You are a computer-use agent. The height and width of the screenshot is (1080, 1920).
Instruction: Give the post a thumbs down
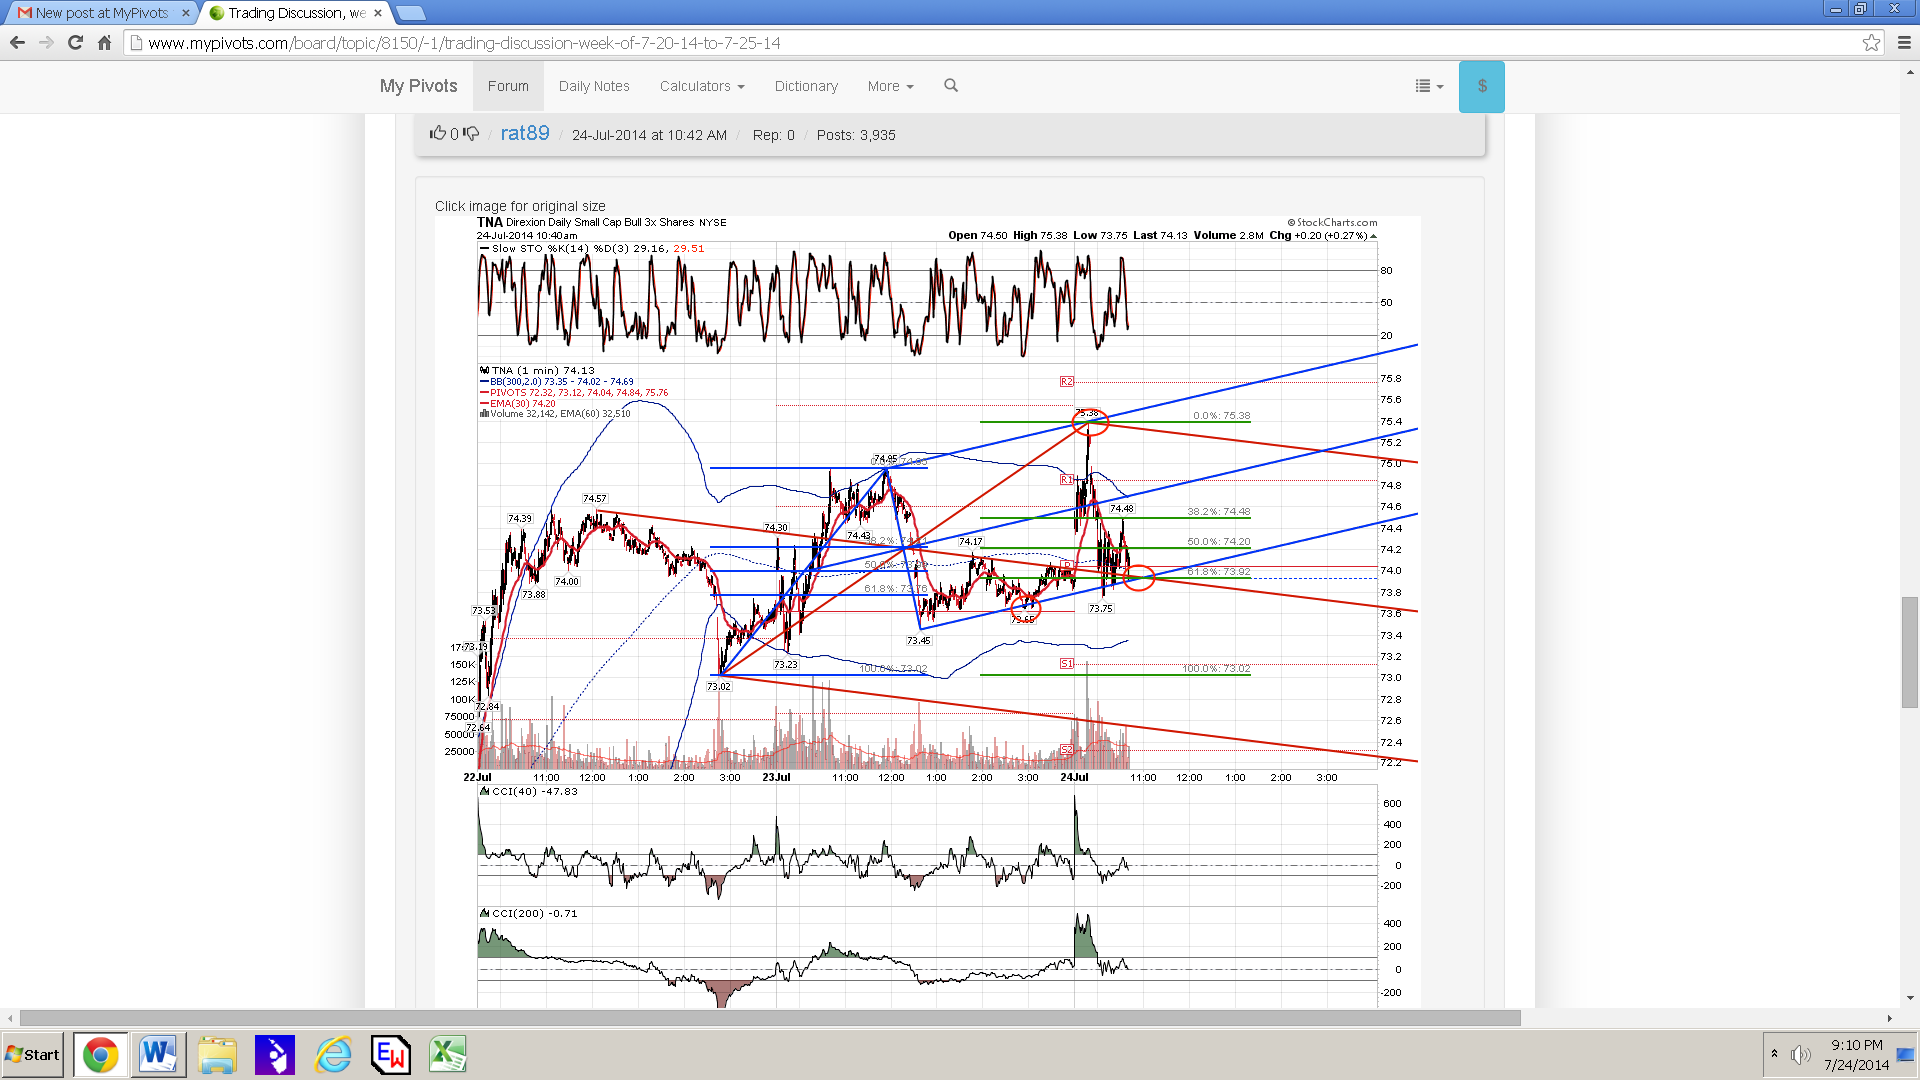tap(471, 134)
